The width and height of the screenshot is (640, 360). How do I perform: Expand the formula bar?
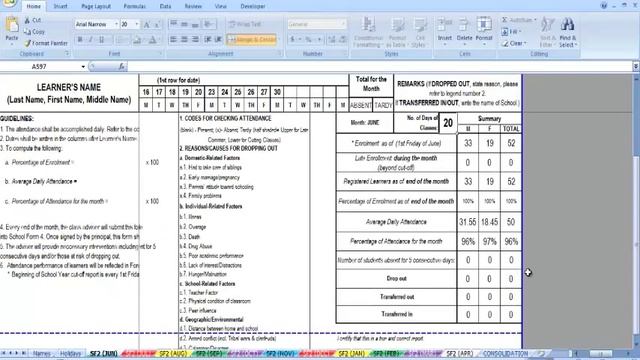tap(636, 66)
